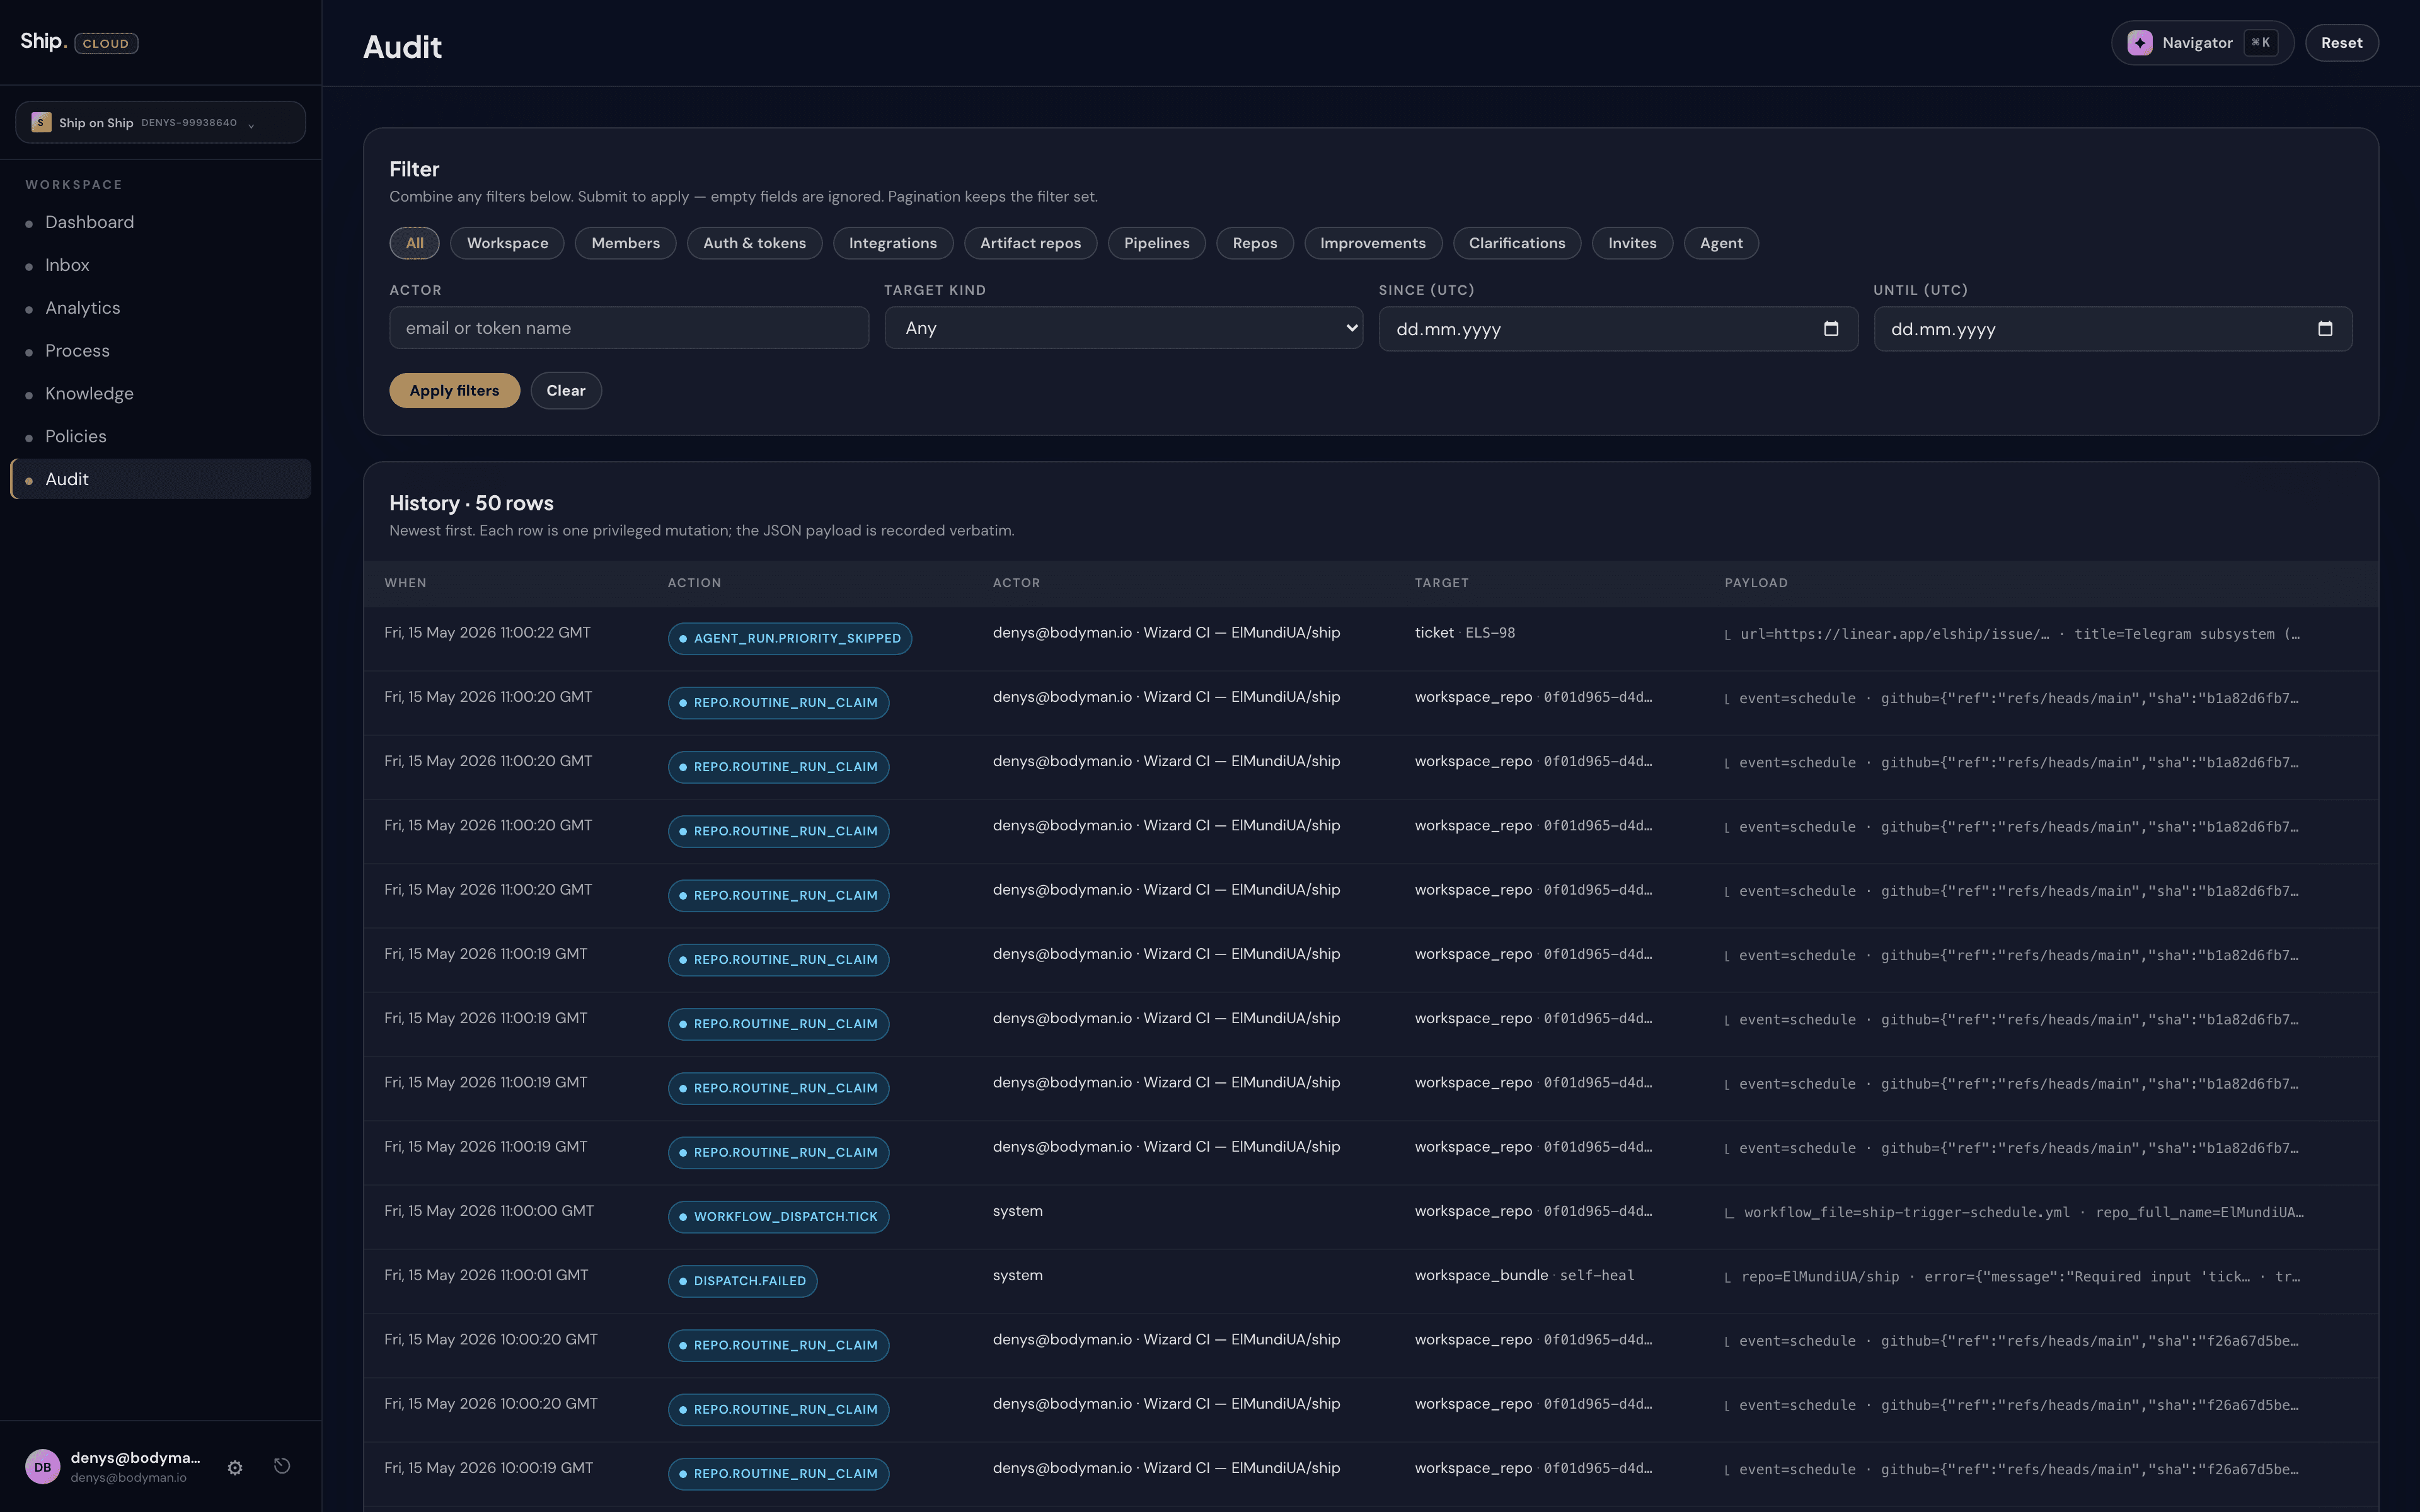The image size is (2420, 1512).
Task: Open the Until (UTC) calendar picker icon
Action: point(2325,328)
